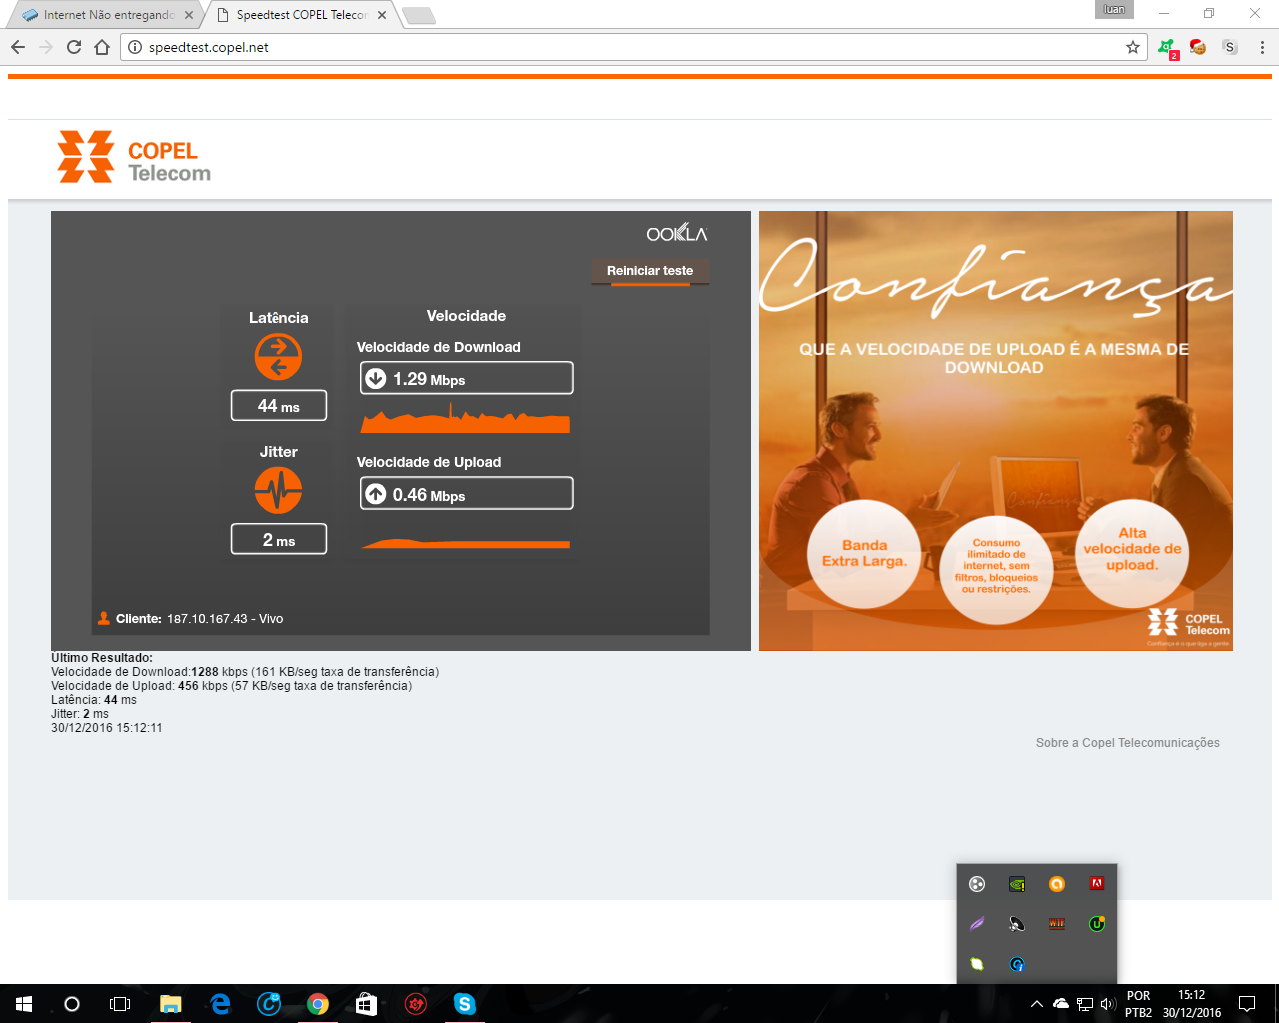Click the green blob tray icon

[x=977, y=964]
